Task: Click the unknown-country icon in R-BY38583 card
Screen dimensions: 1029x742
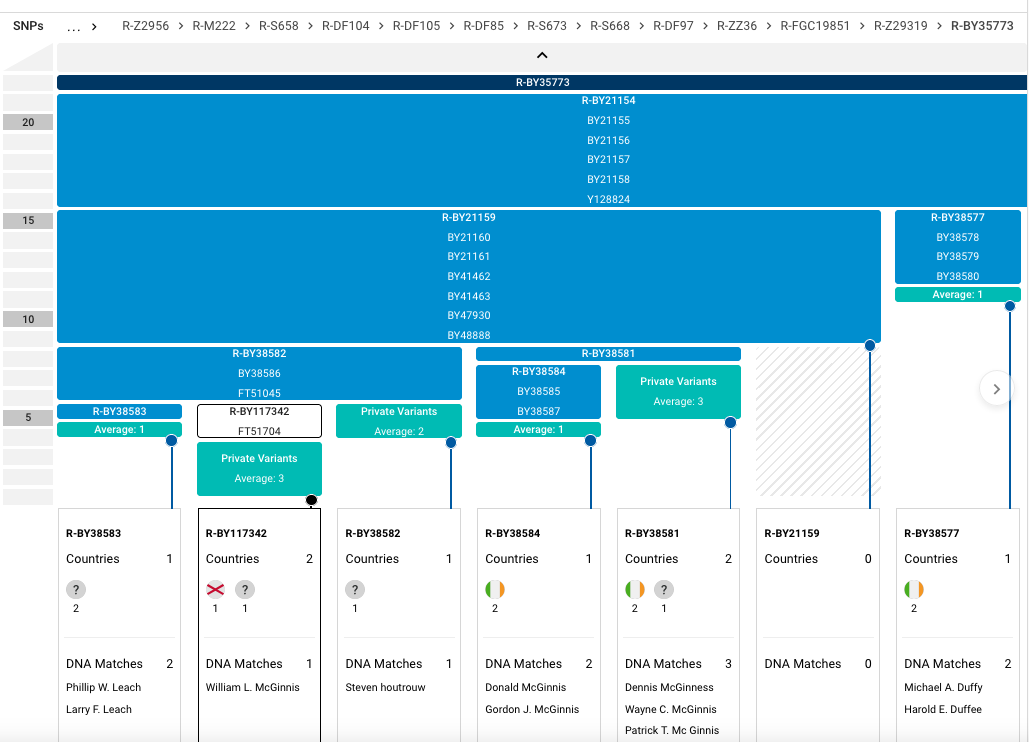Action: [x=76, y=589]
